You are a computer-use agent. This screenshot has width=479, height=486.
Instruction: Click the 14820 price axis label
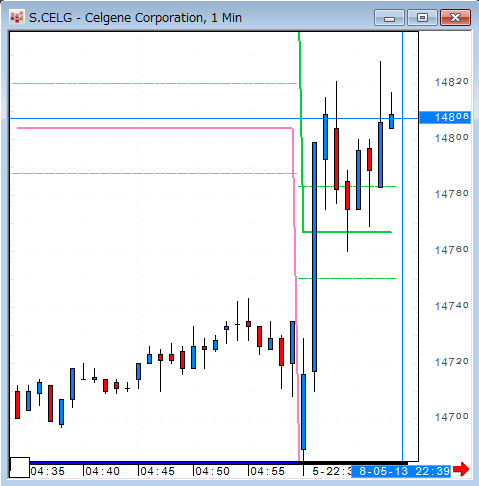(x=452, y=82)
